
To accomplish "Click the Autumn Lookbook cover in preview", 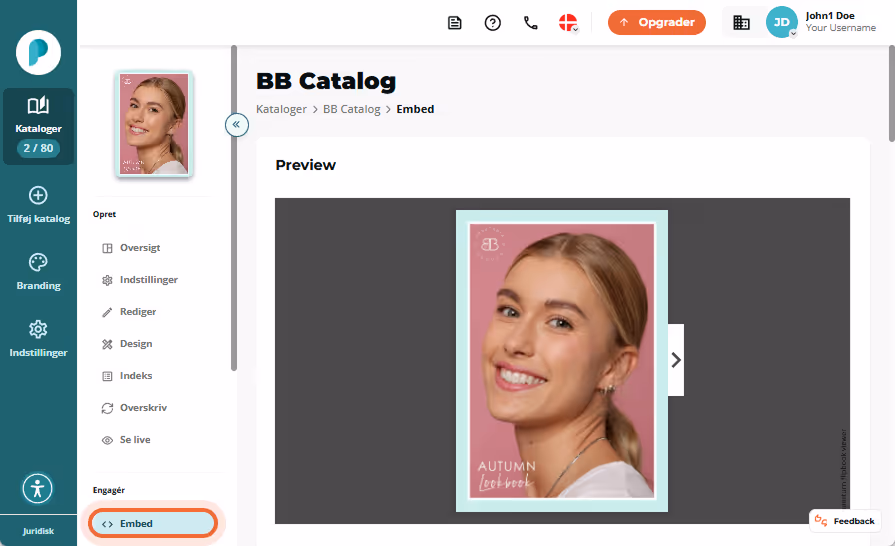I will 562,361.
